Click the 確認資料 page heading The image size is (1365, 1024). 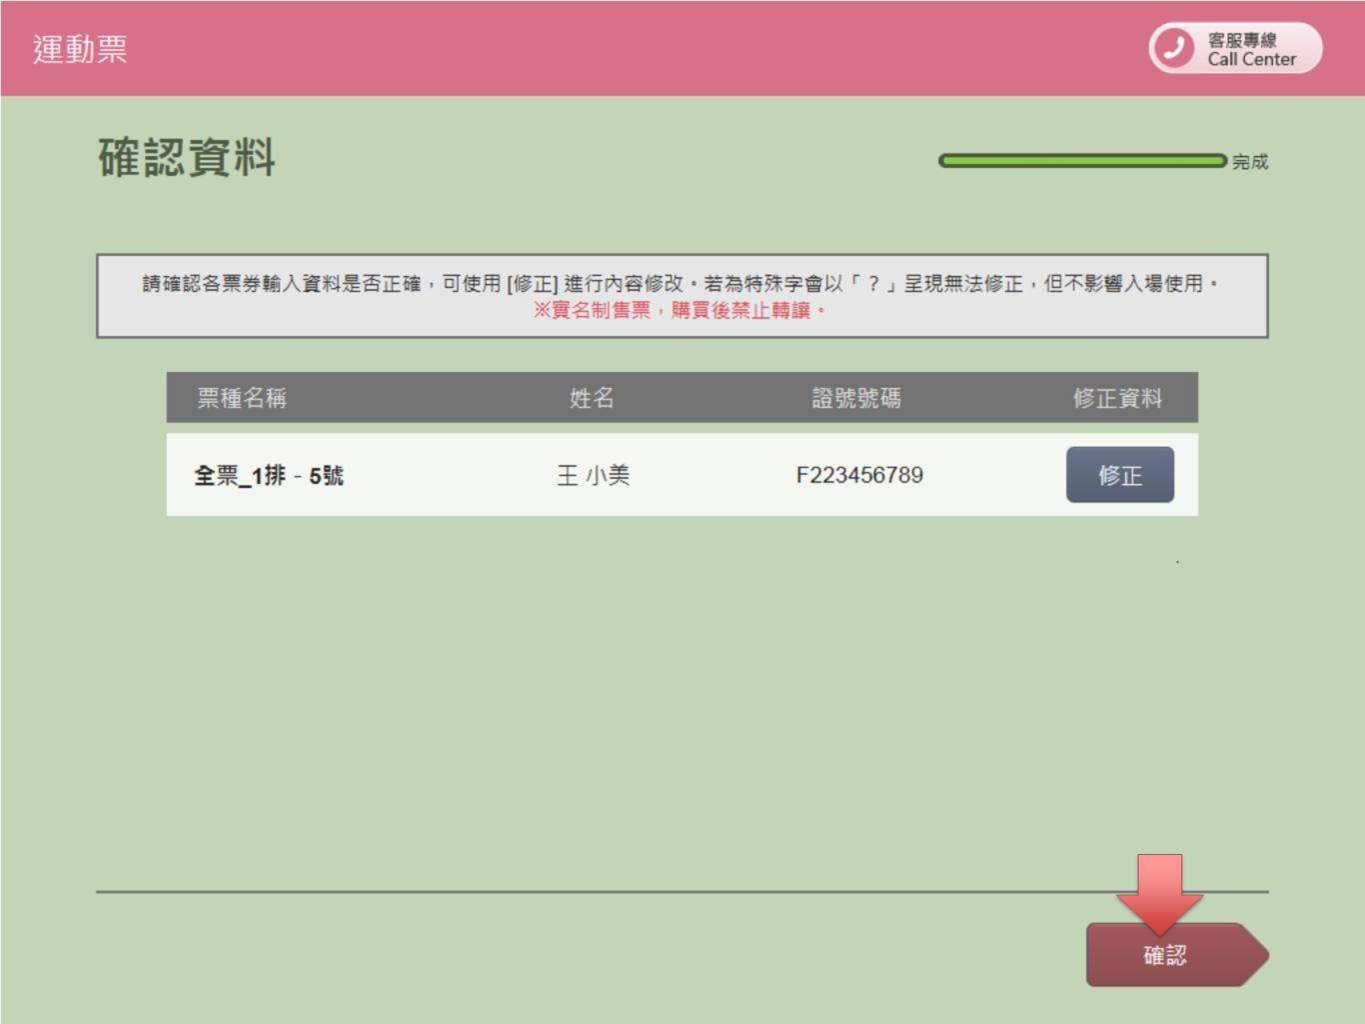click(187, 158)
